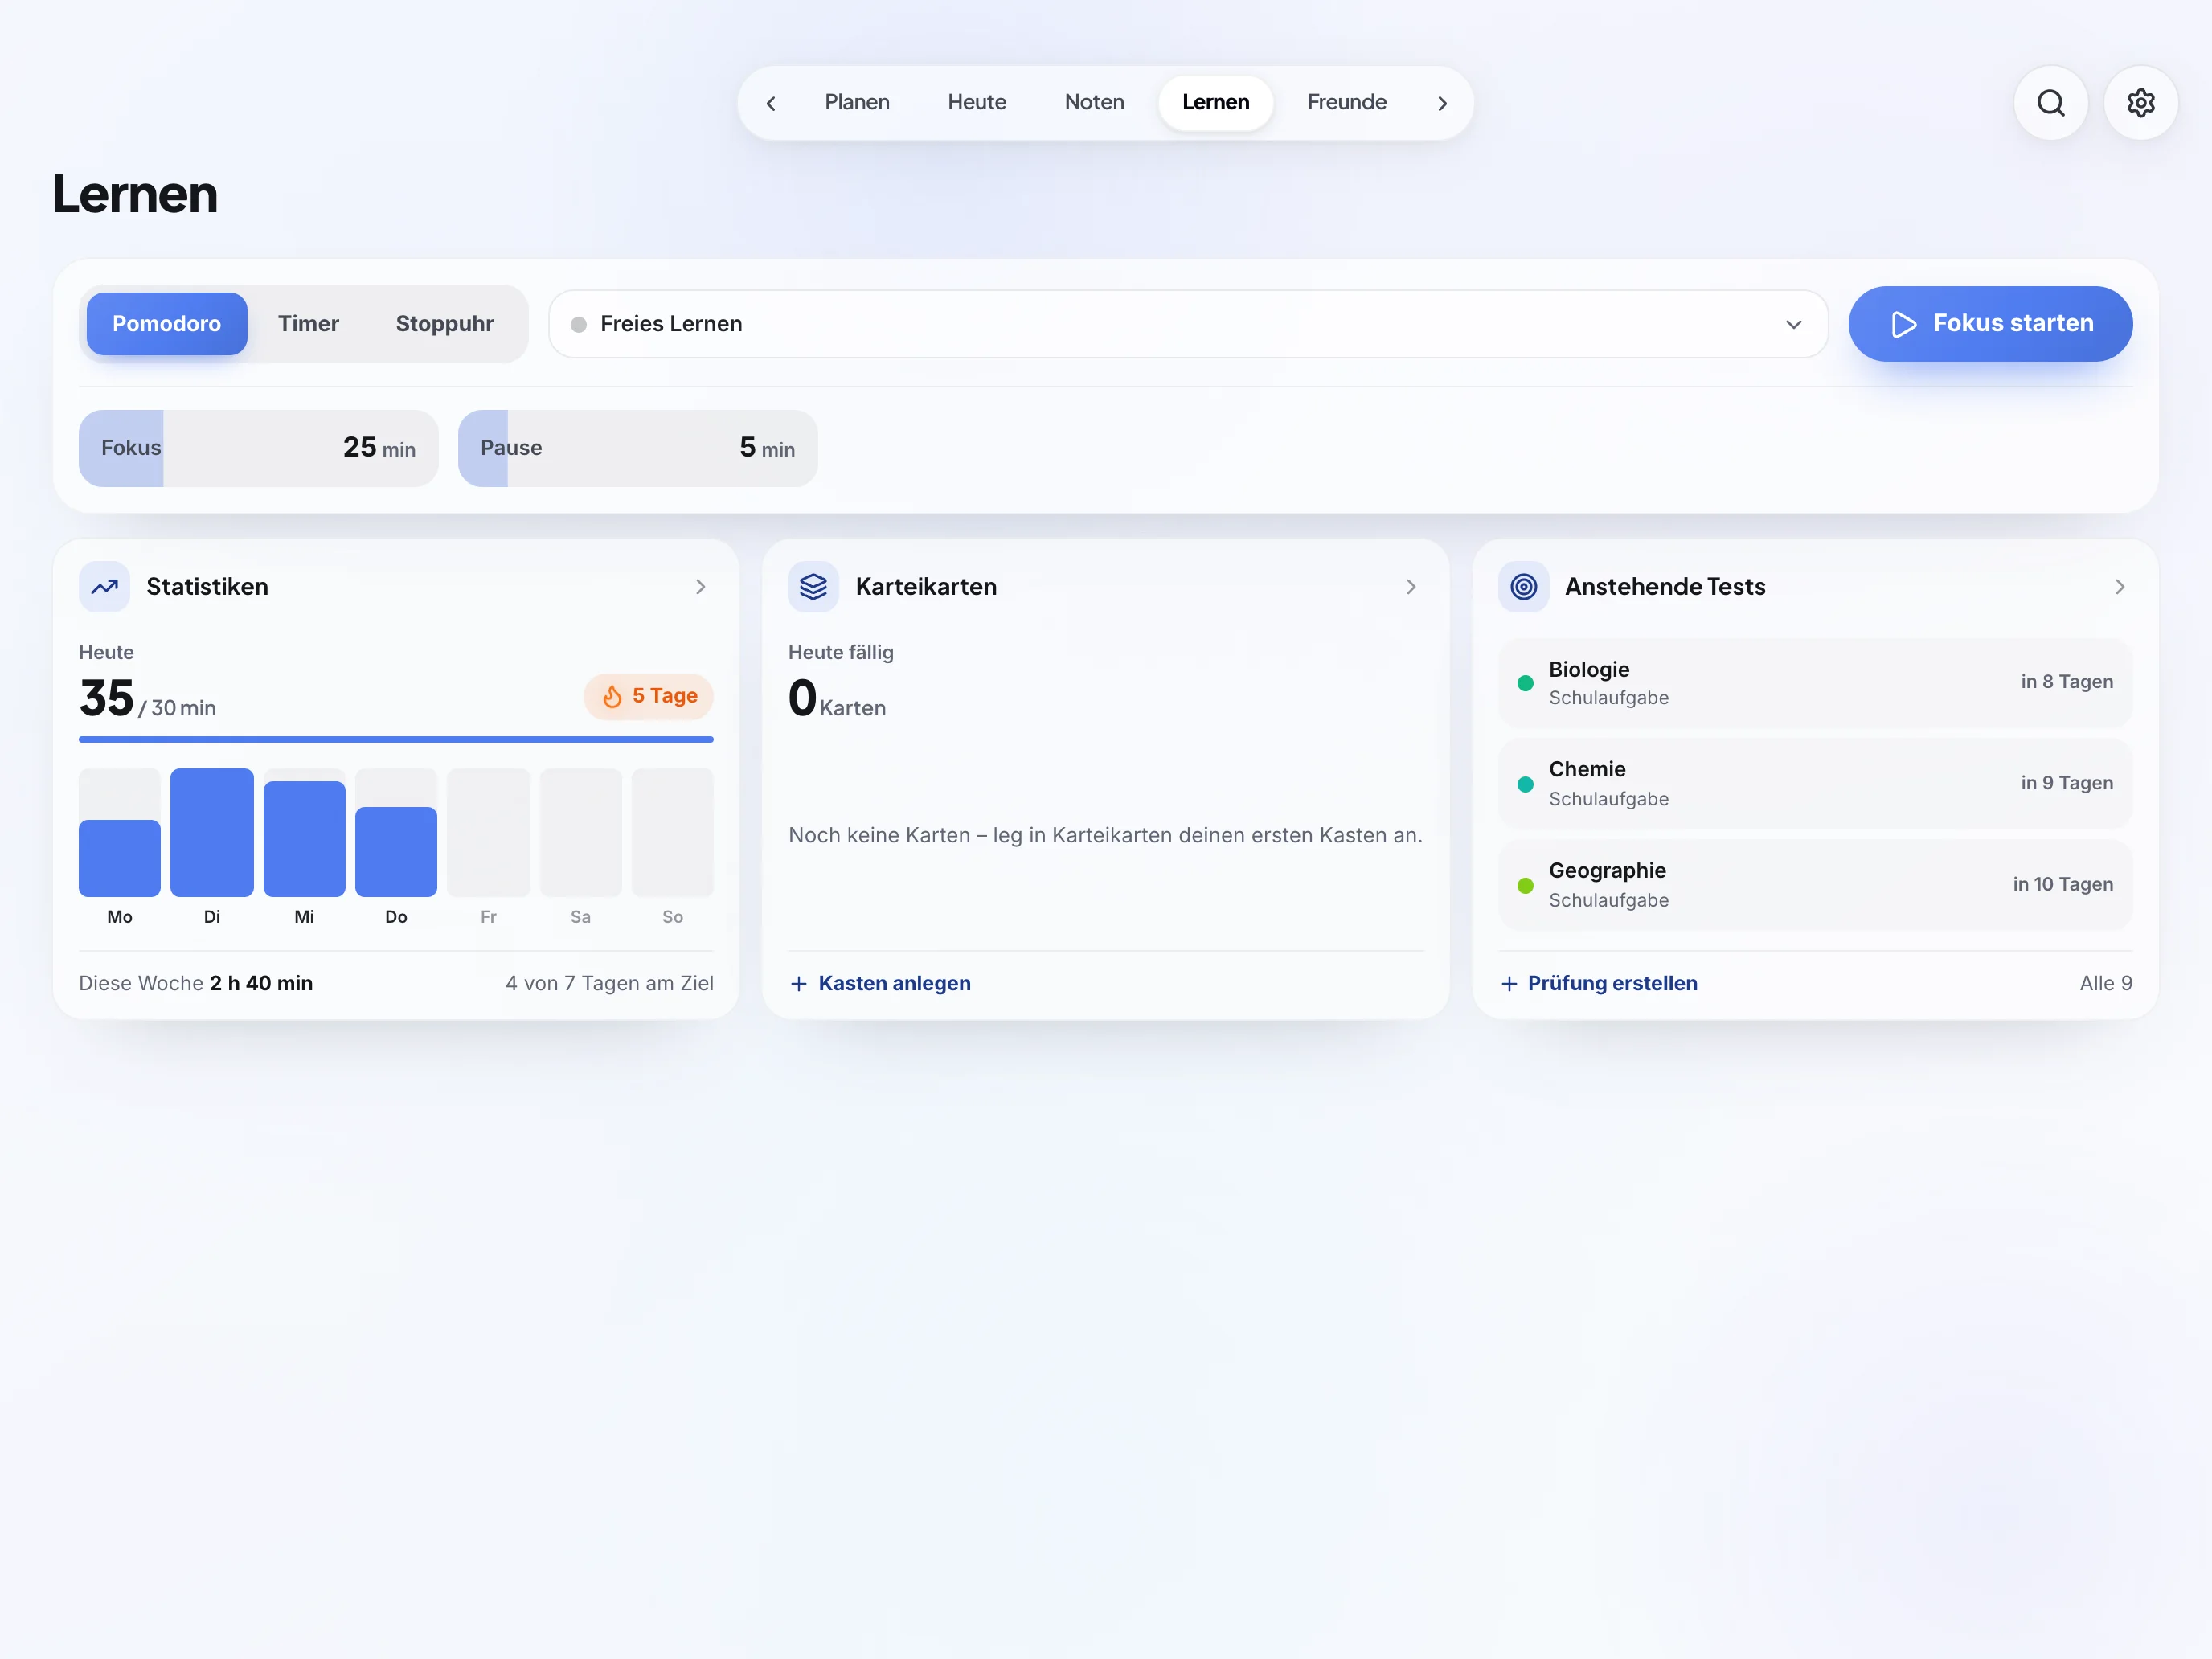The image size is (2212, 1659).
Task: Click the dot next to Geographie
Action: [x=1525, y=885]
